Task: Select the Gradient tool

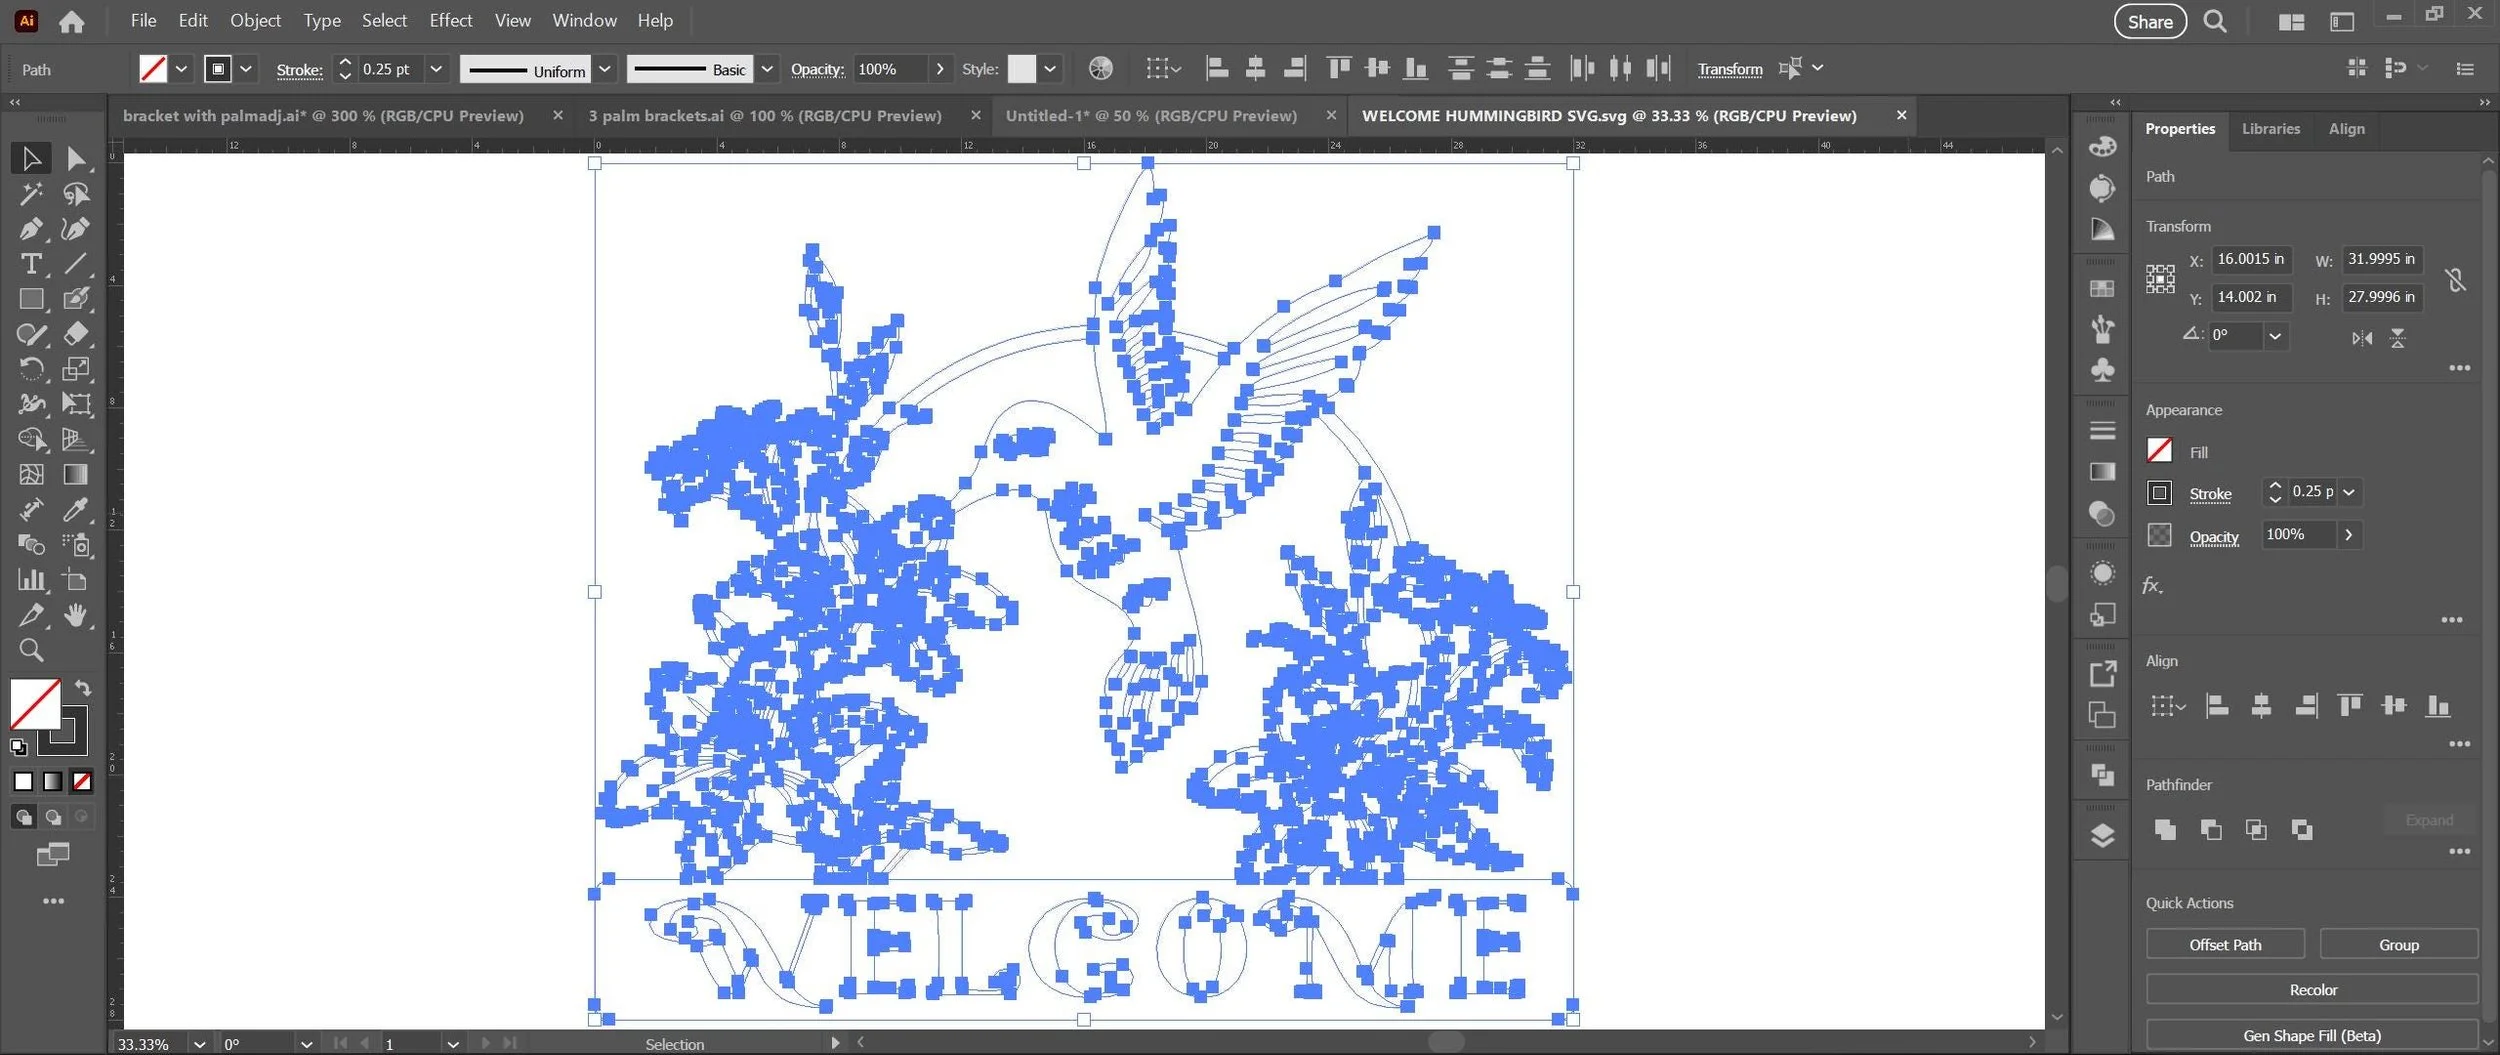Action: tap(76, 474)
